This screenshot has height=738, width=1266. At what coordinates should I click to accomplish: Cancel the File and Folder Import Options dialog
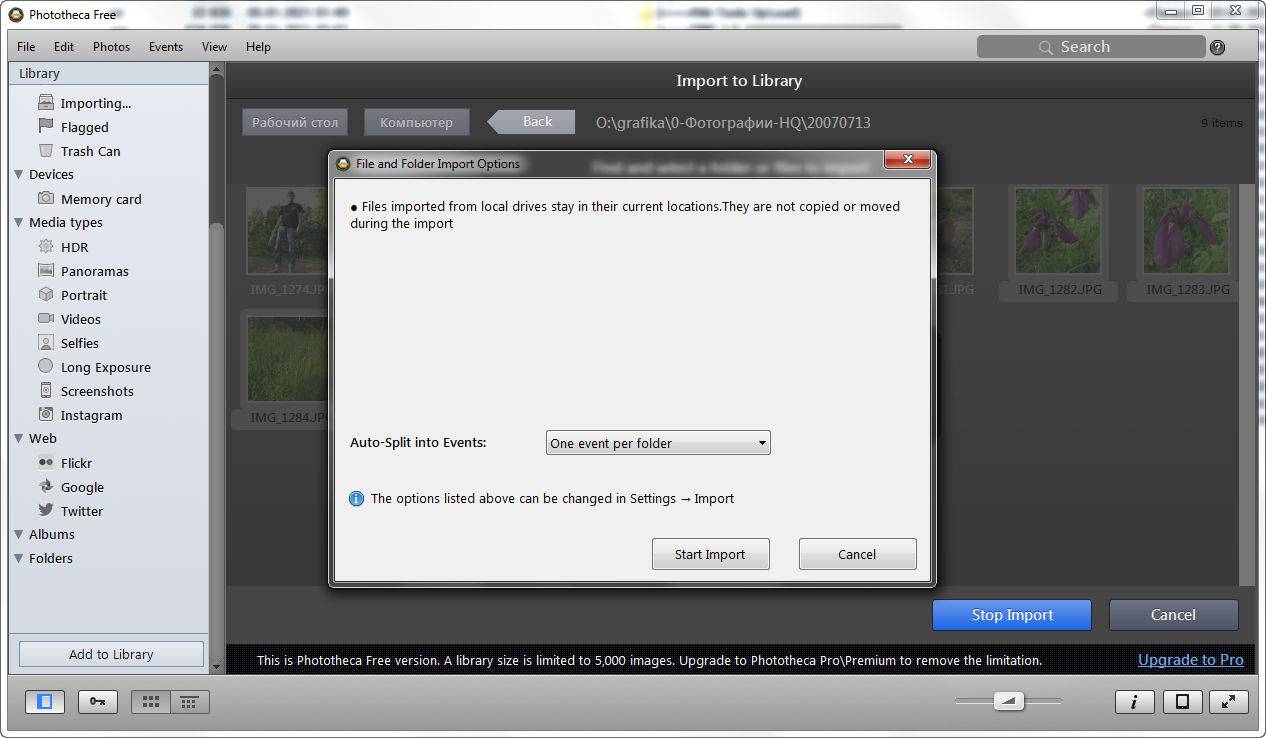[x=857, y=554]
